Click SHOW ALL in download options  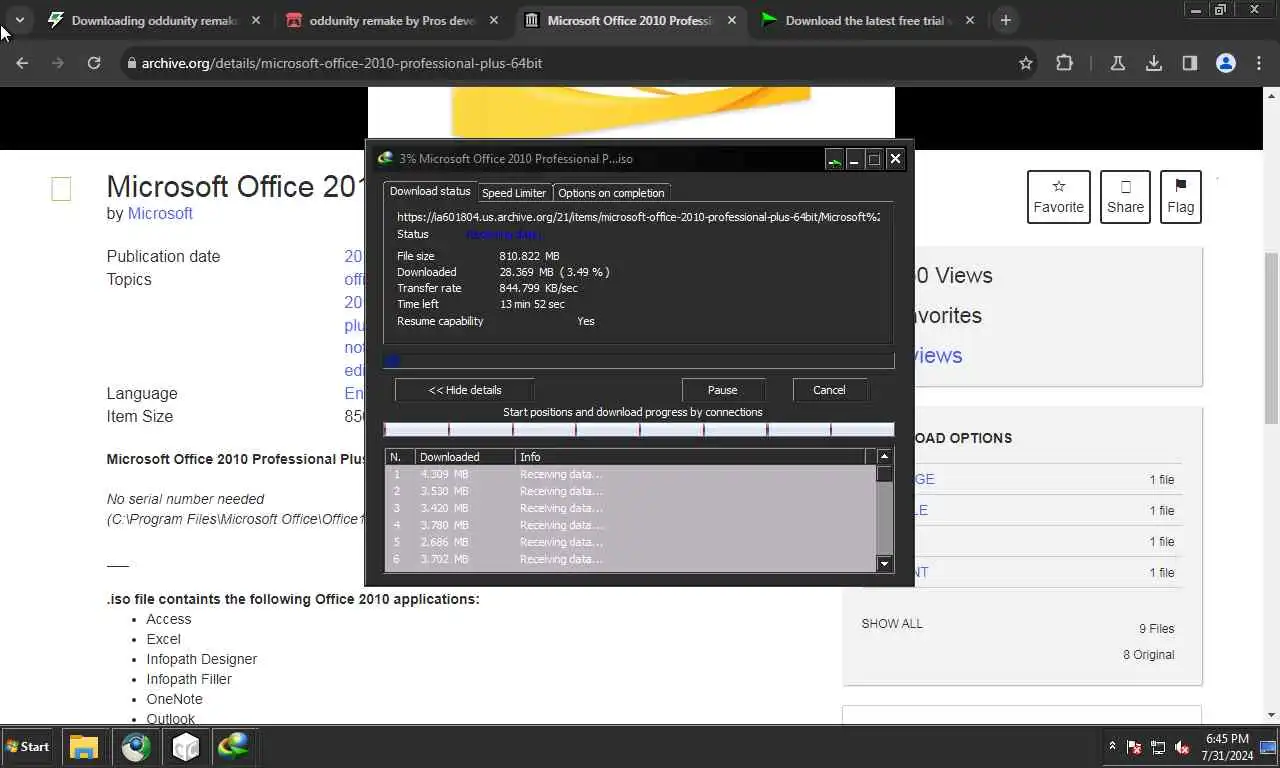[892, 623]
